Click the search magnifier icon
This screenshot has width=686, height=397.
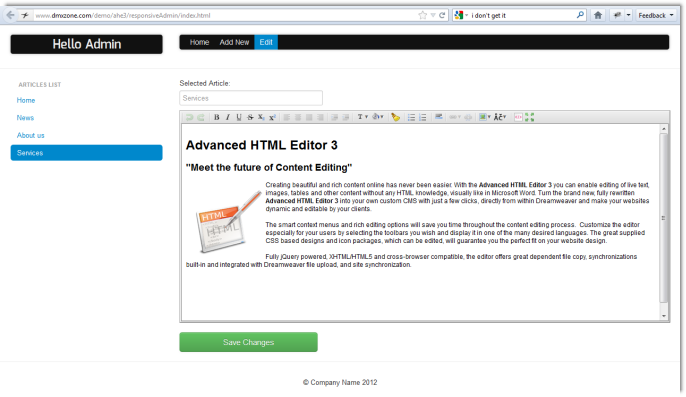tap(580, 15)
